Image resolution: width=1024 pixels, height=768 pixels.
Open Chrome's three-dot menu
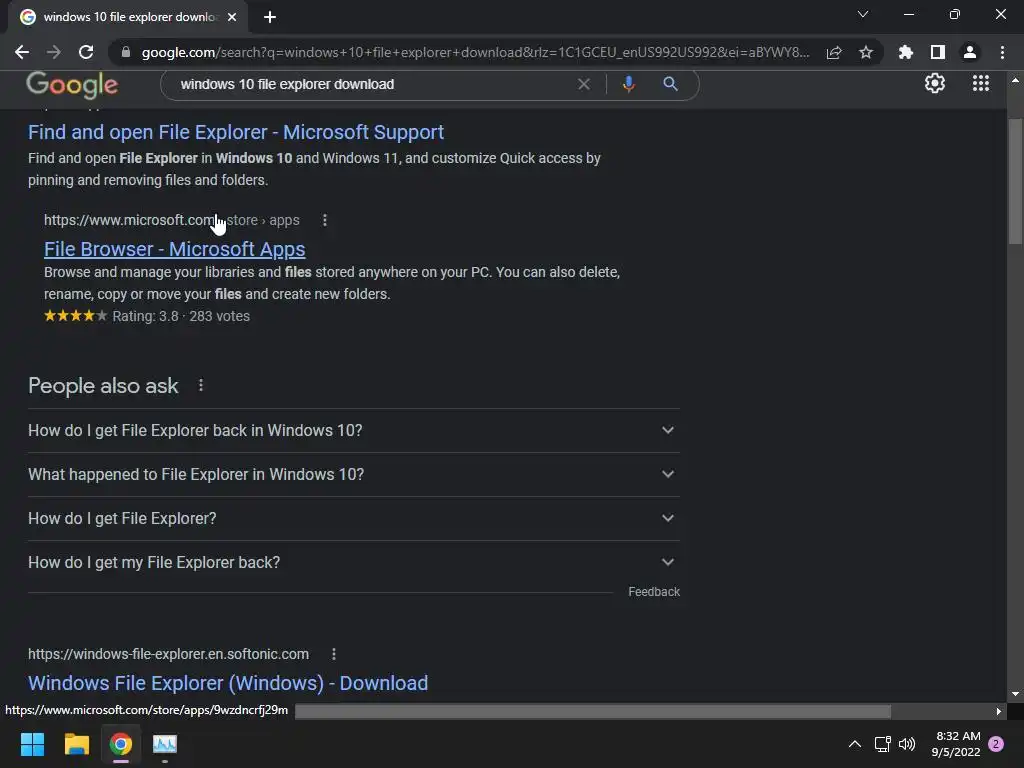(1002, 52)
